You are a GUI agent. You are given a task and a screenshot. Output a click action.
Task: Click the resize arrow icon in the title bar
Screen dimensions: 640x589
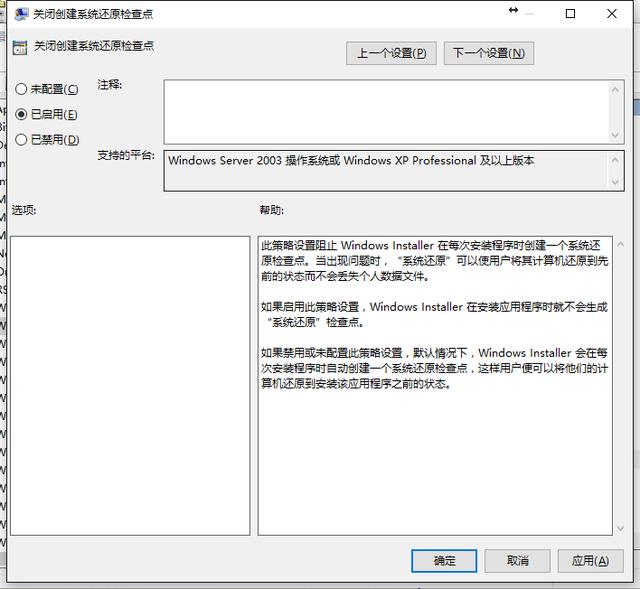point(513,10)
